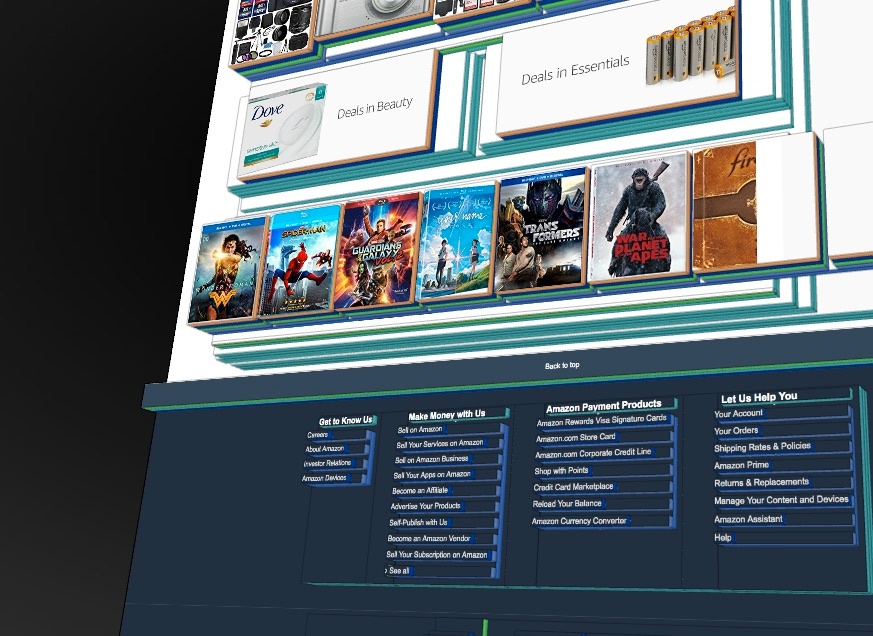Click the silver compact camera image
873x636 pixels.
(375, 16)
